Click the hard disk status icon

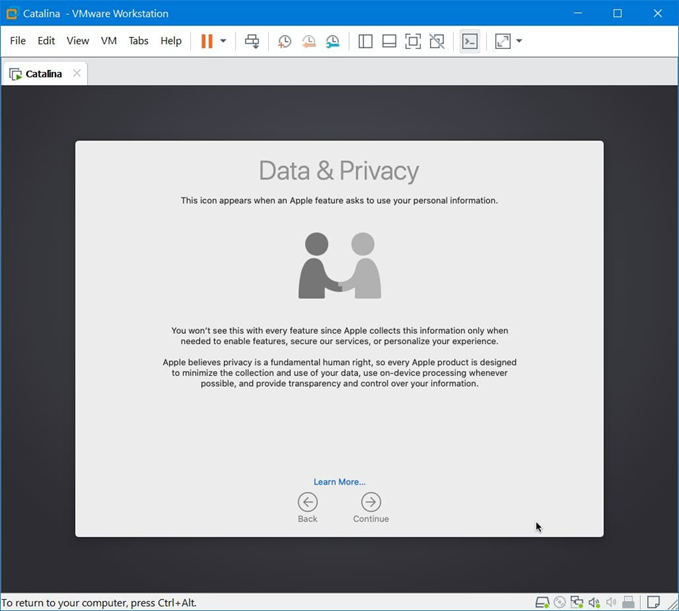tap(542, 602)
